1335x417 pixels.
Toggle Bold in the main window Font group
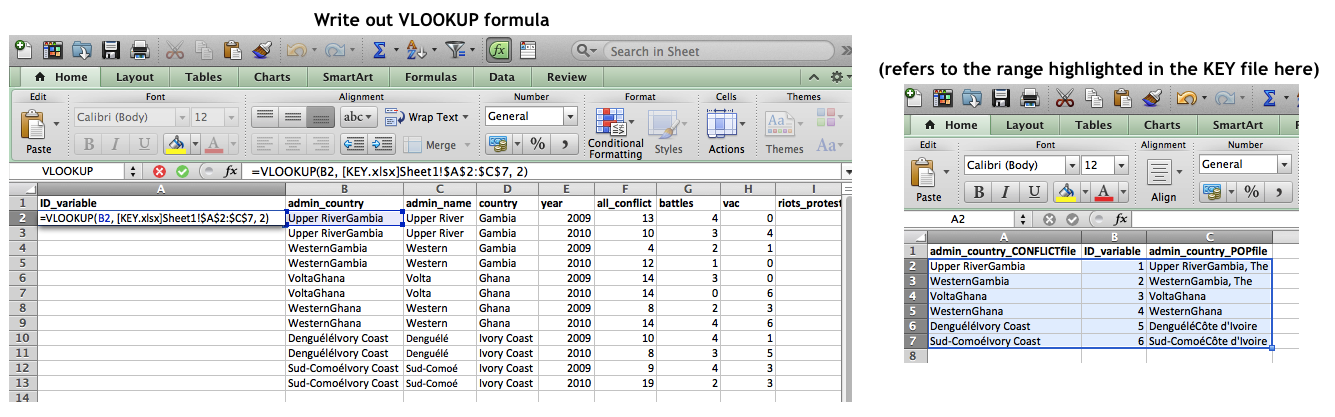[88, 144]
